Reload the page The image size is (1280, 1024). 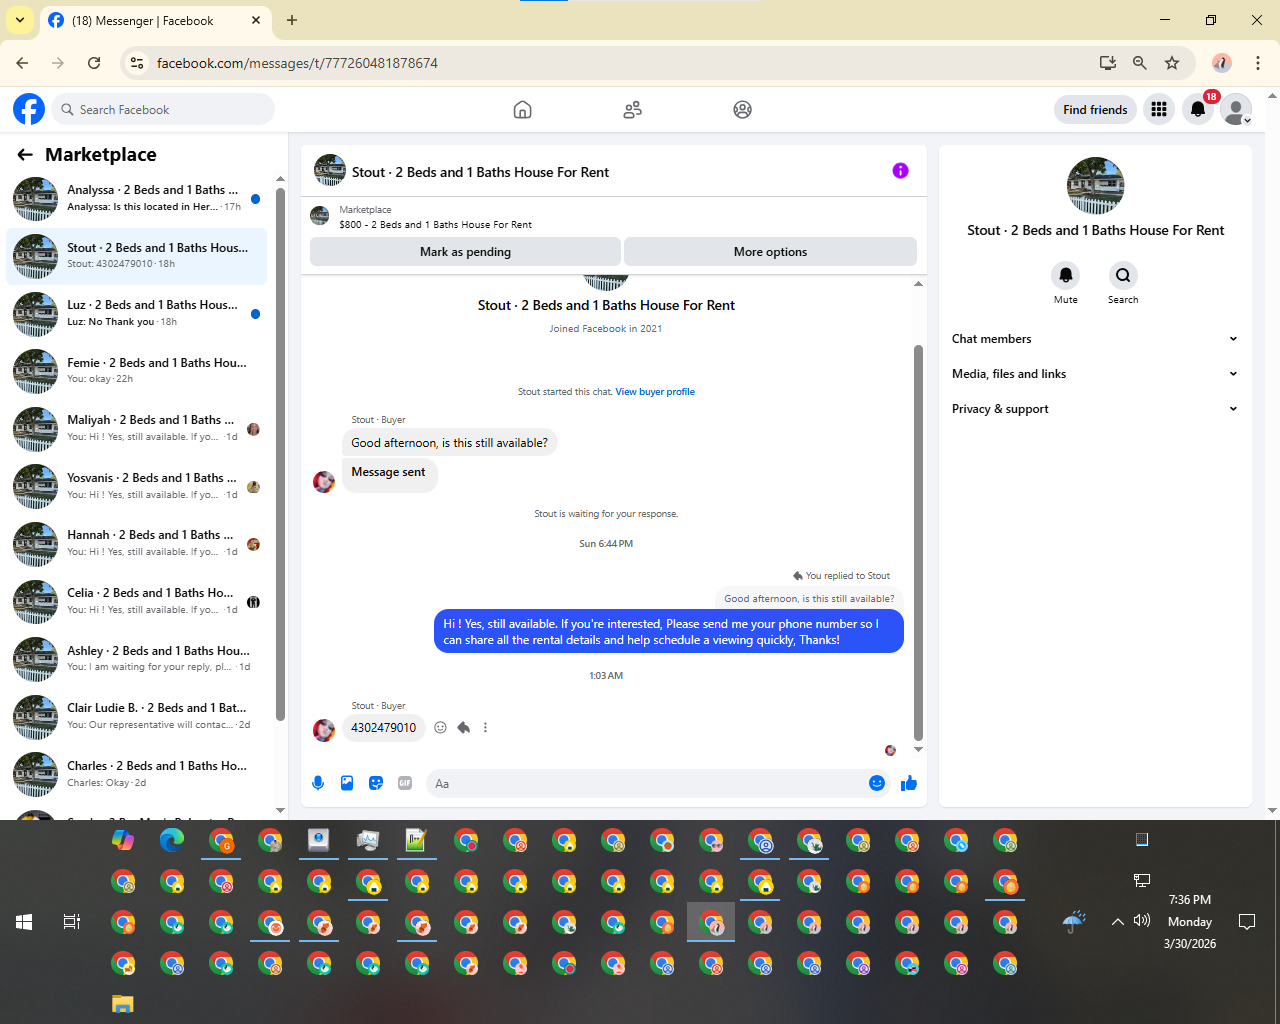coord(94,63)
